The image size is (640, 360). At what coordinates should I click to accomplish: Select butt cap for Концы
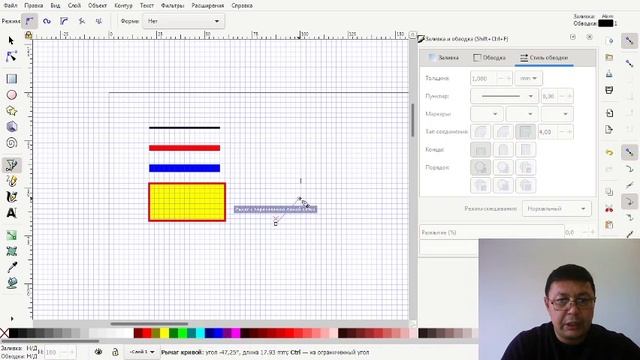point(480,150)
